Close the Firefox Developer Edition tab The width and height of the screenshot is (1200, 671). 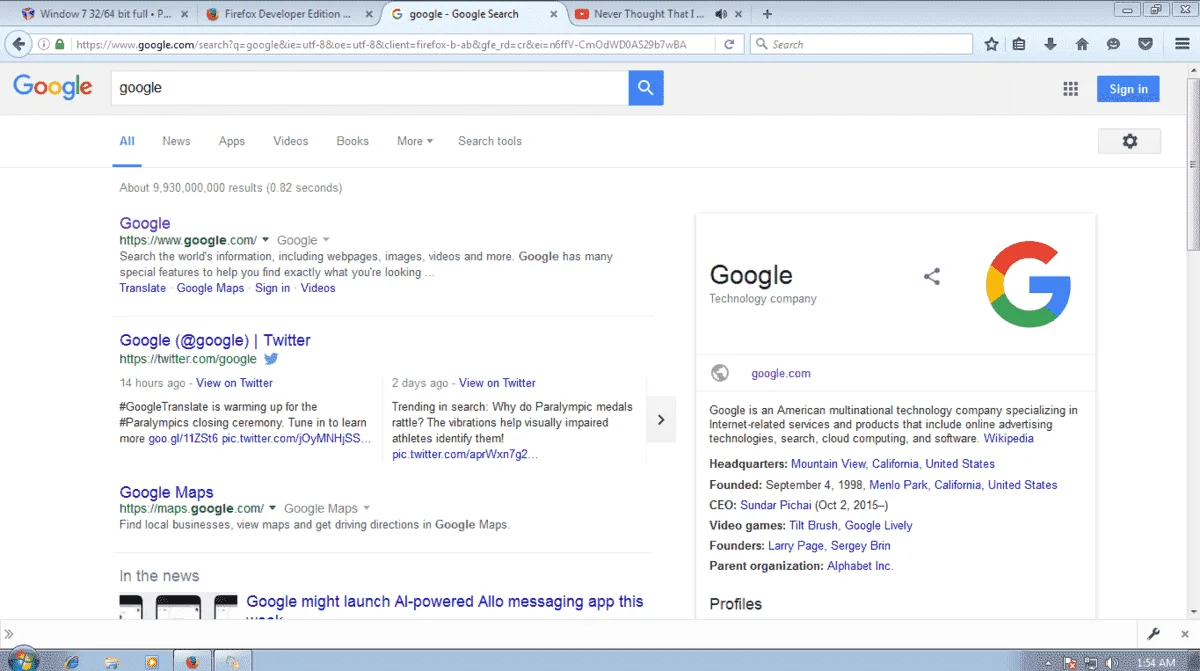click(x=370, y=14)
